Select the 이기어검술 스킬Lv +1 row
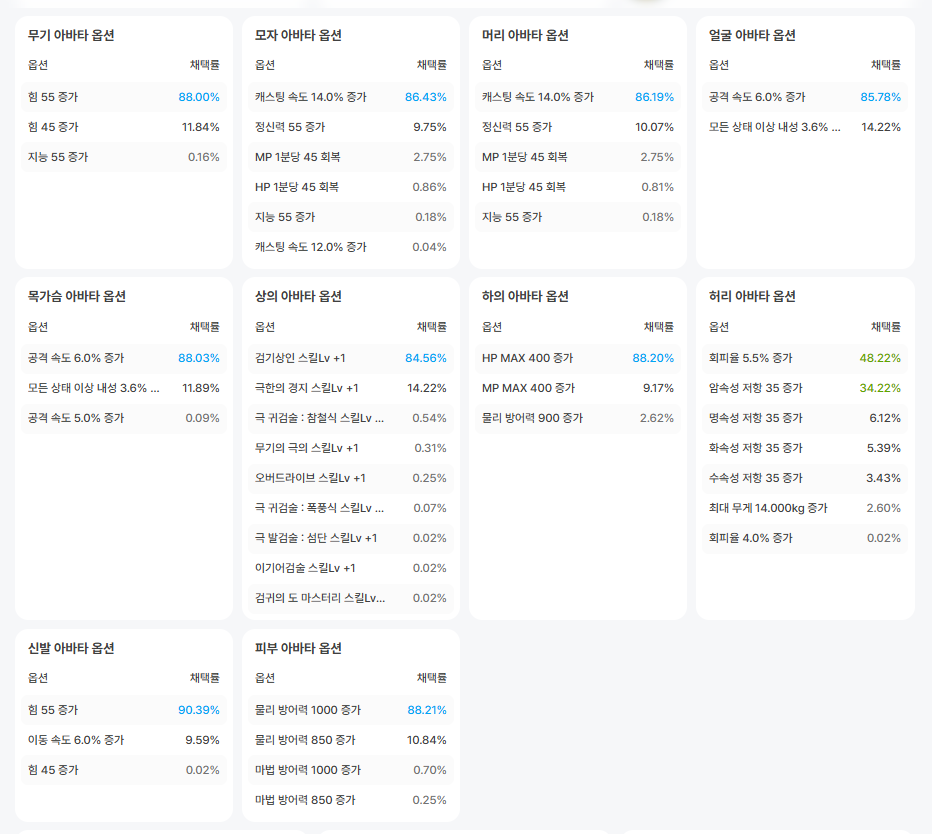 [305, 568]
